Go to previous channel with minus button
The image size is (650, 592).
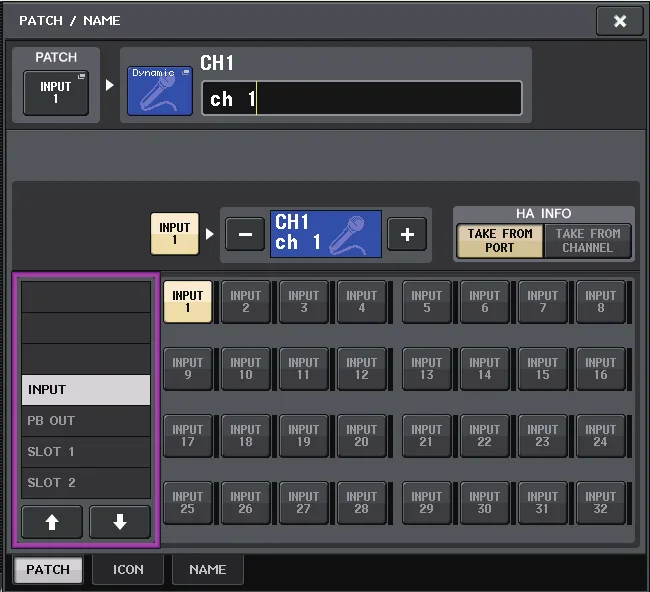click(x=245, y=234)
